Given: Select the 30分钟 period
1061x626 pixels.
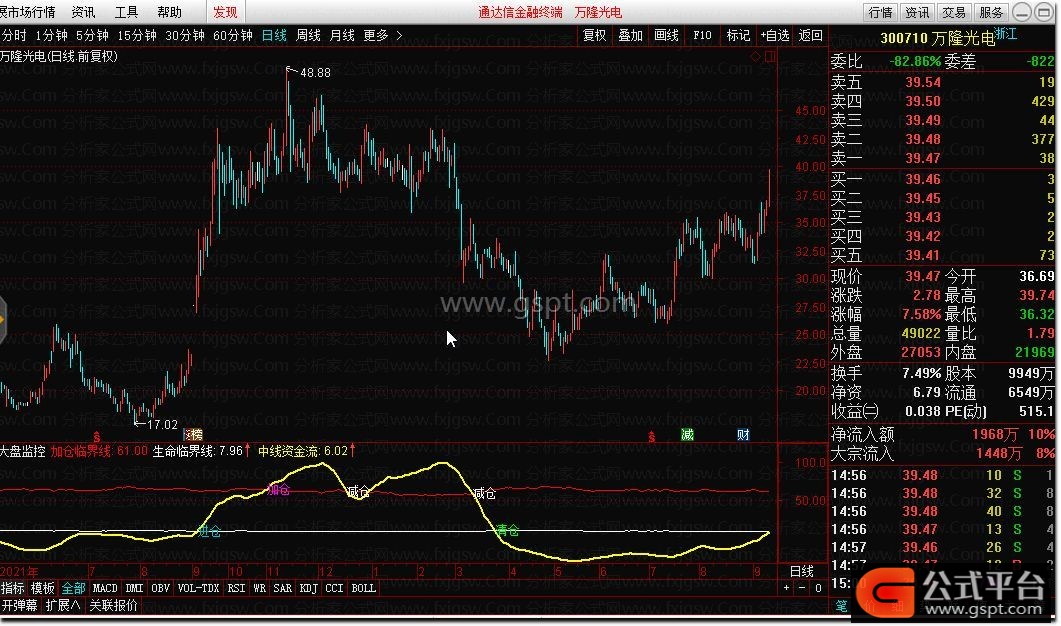Looking at the screenshot, I should pyautogui.click(x=185, y=35).
